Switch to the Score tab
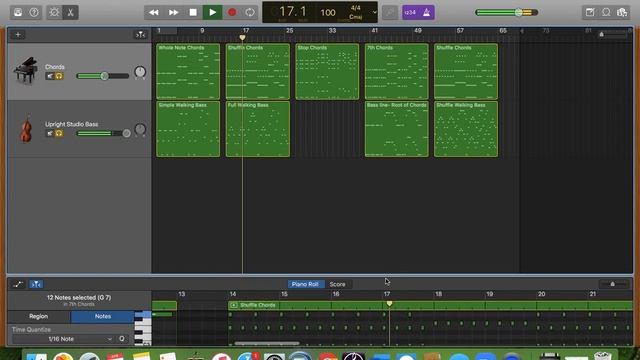The image size is (640, 360). 338,284
